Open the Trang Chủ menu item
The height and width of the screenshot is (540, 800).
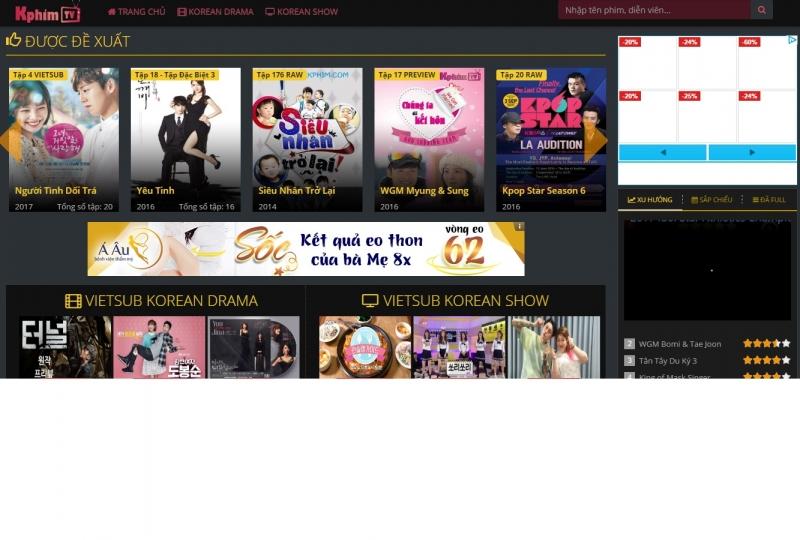coord(137,12)
